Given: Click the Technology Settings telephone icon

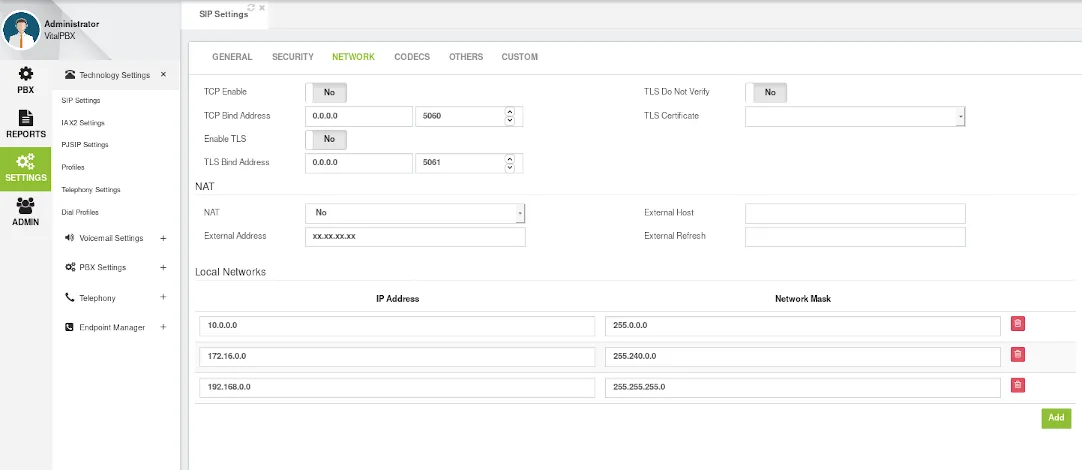Looking at the screenshot, I should pos(70,75).
